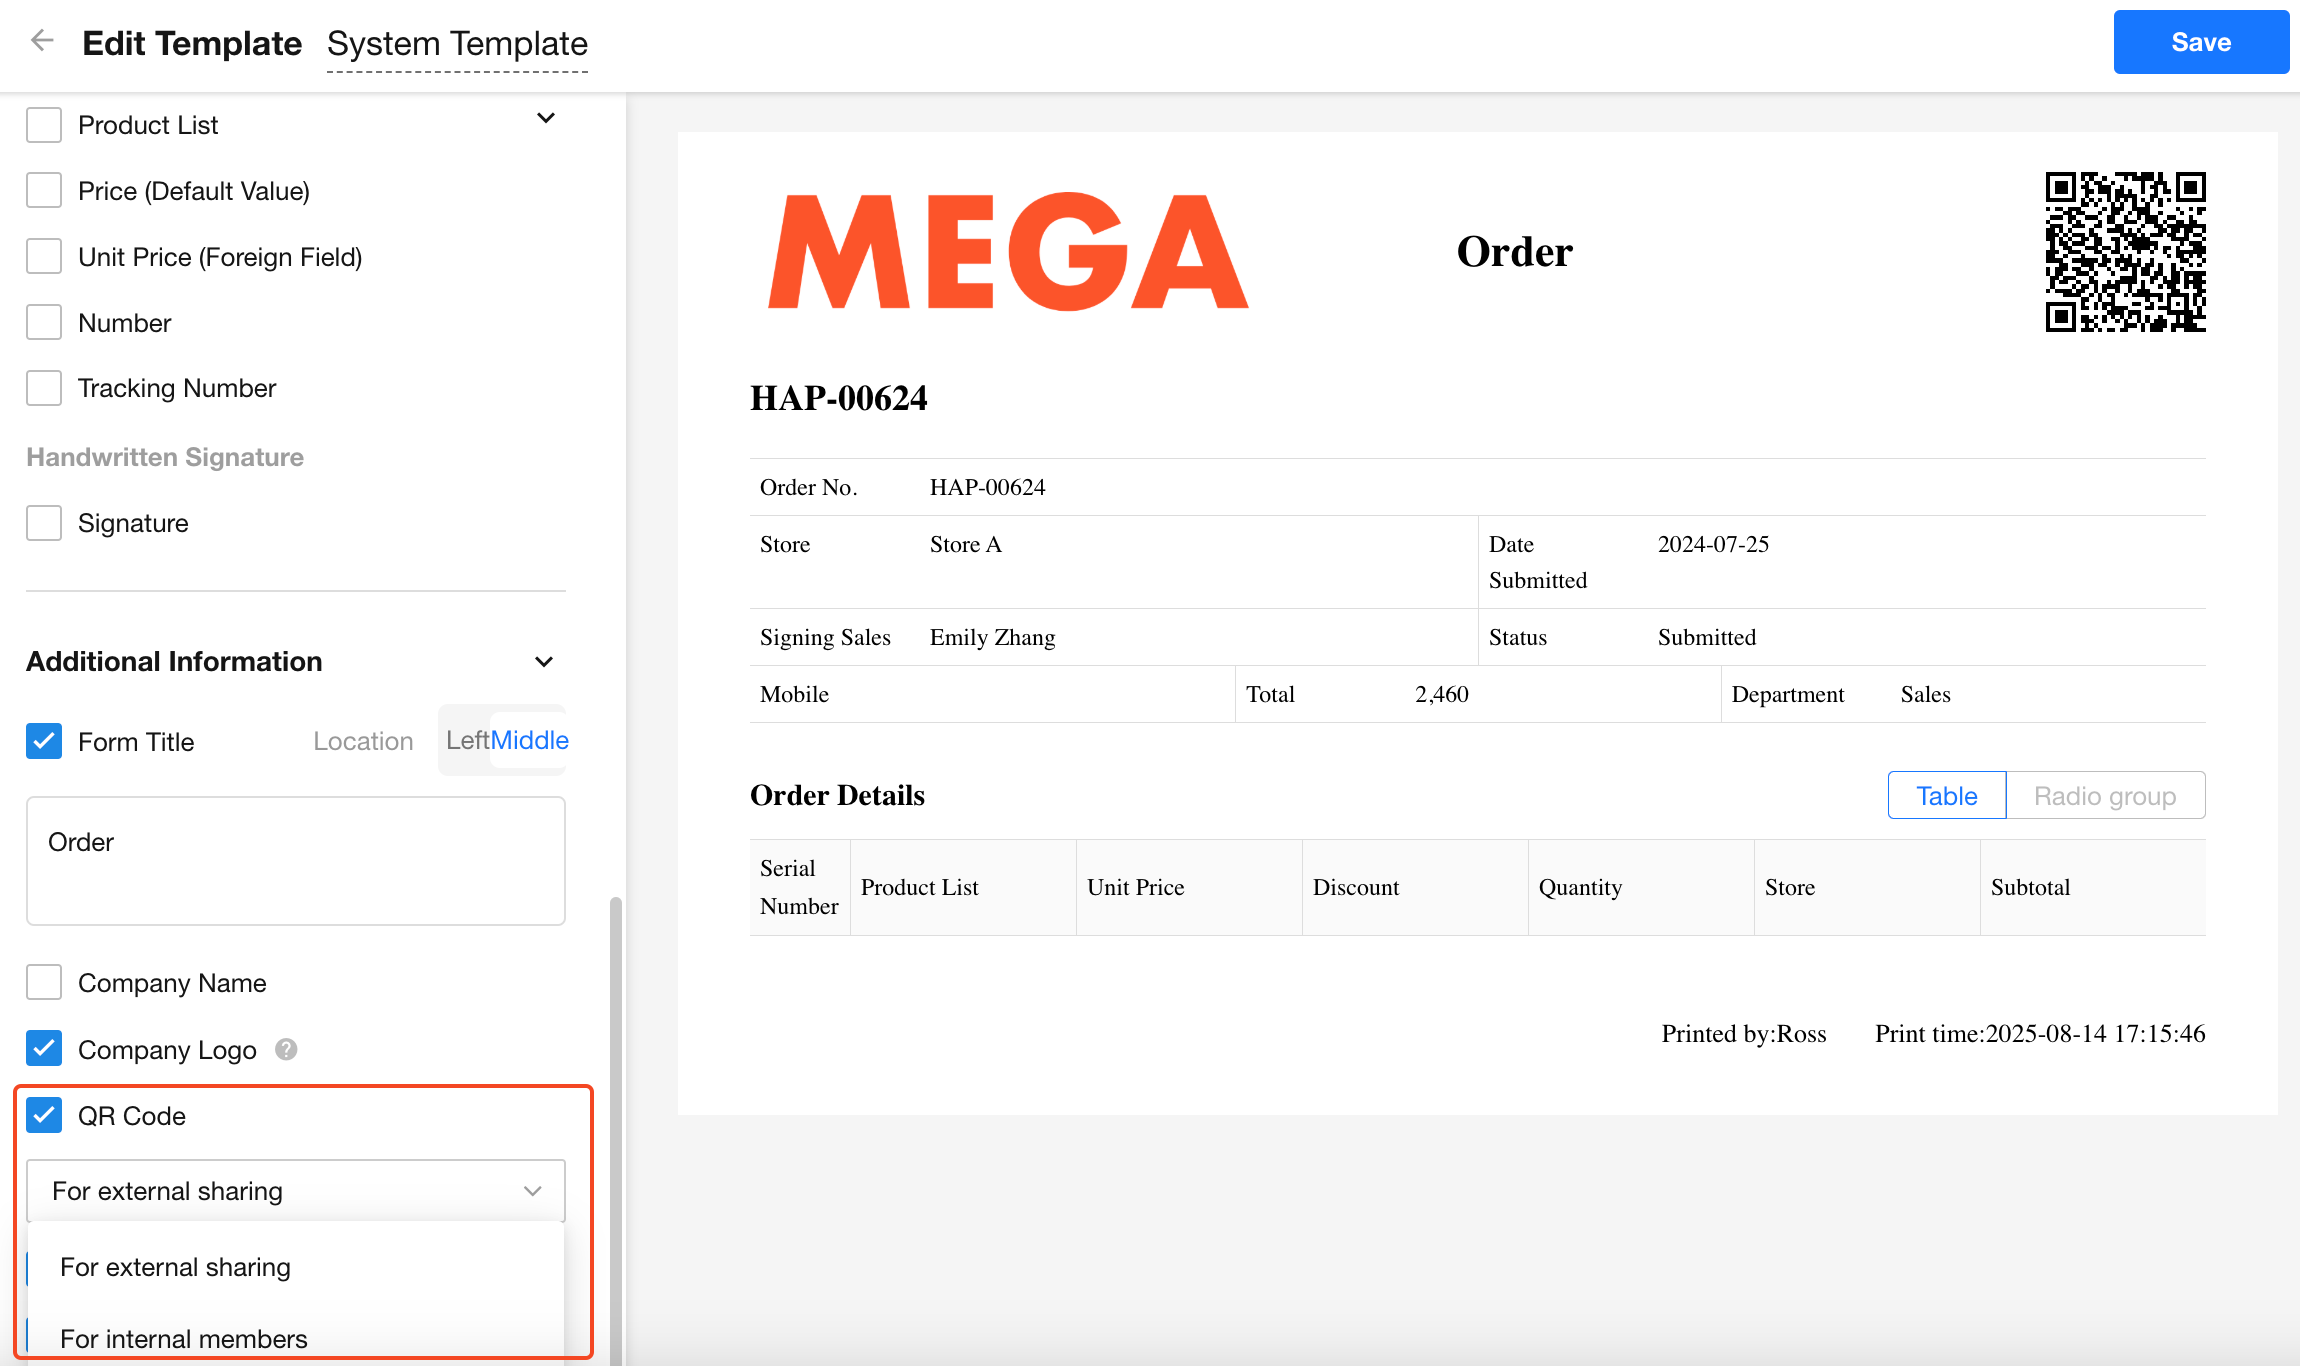Open the QR Code type dropdown
This screenshot has height=1366, width=2300.
[296, 1191]
